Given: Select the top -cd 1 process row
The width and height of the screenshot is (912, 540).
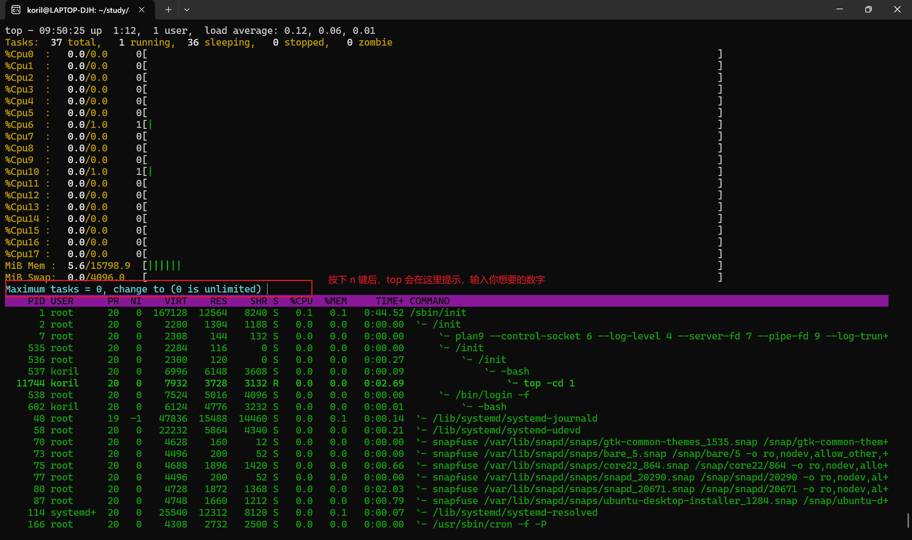Looking at the screenshot, I should (541, 383).
